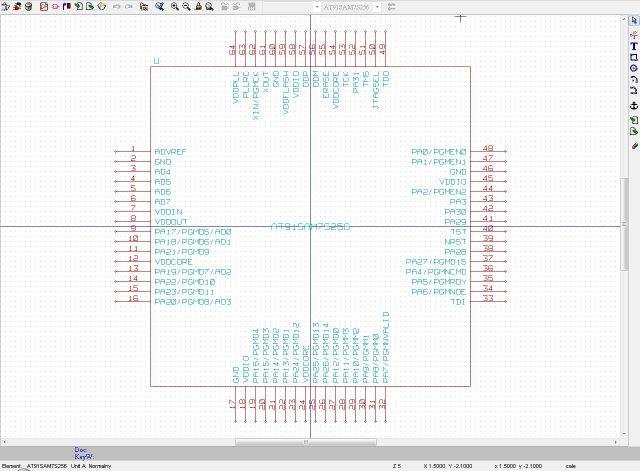Image resolution: width=640 pixels, height=471 pixels.
Task: Click the save library disk icon
Action: pyautogui.click(x=29, y=7)
